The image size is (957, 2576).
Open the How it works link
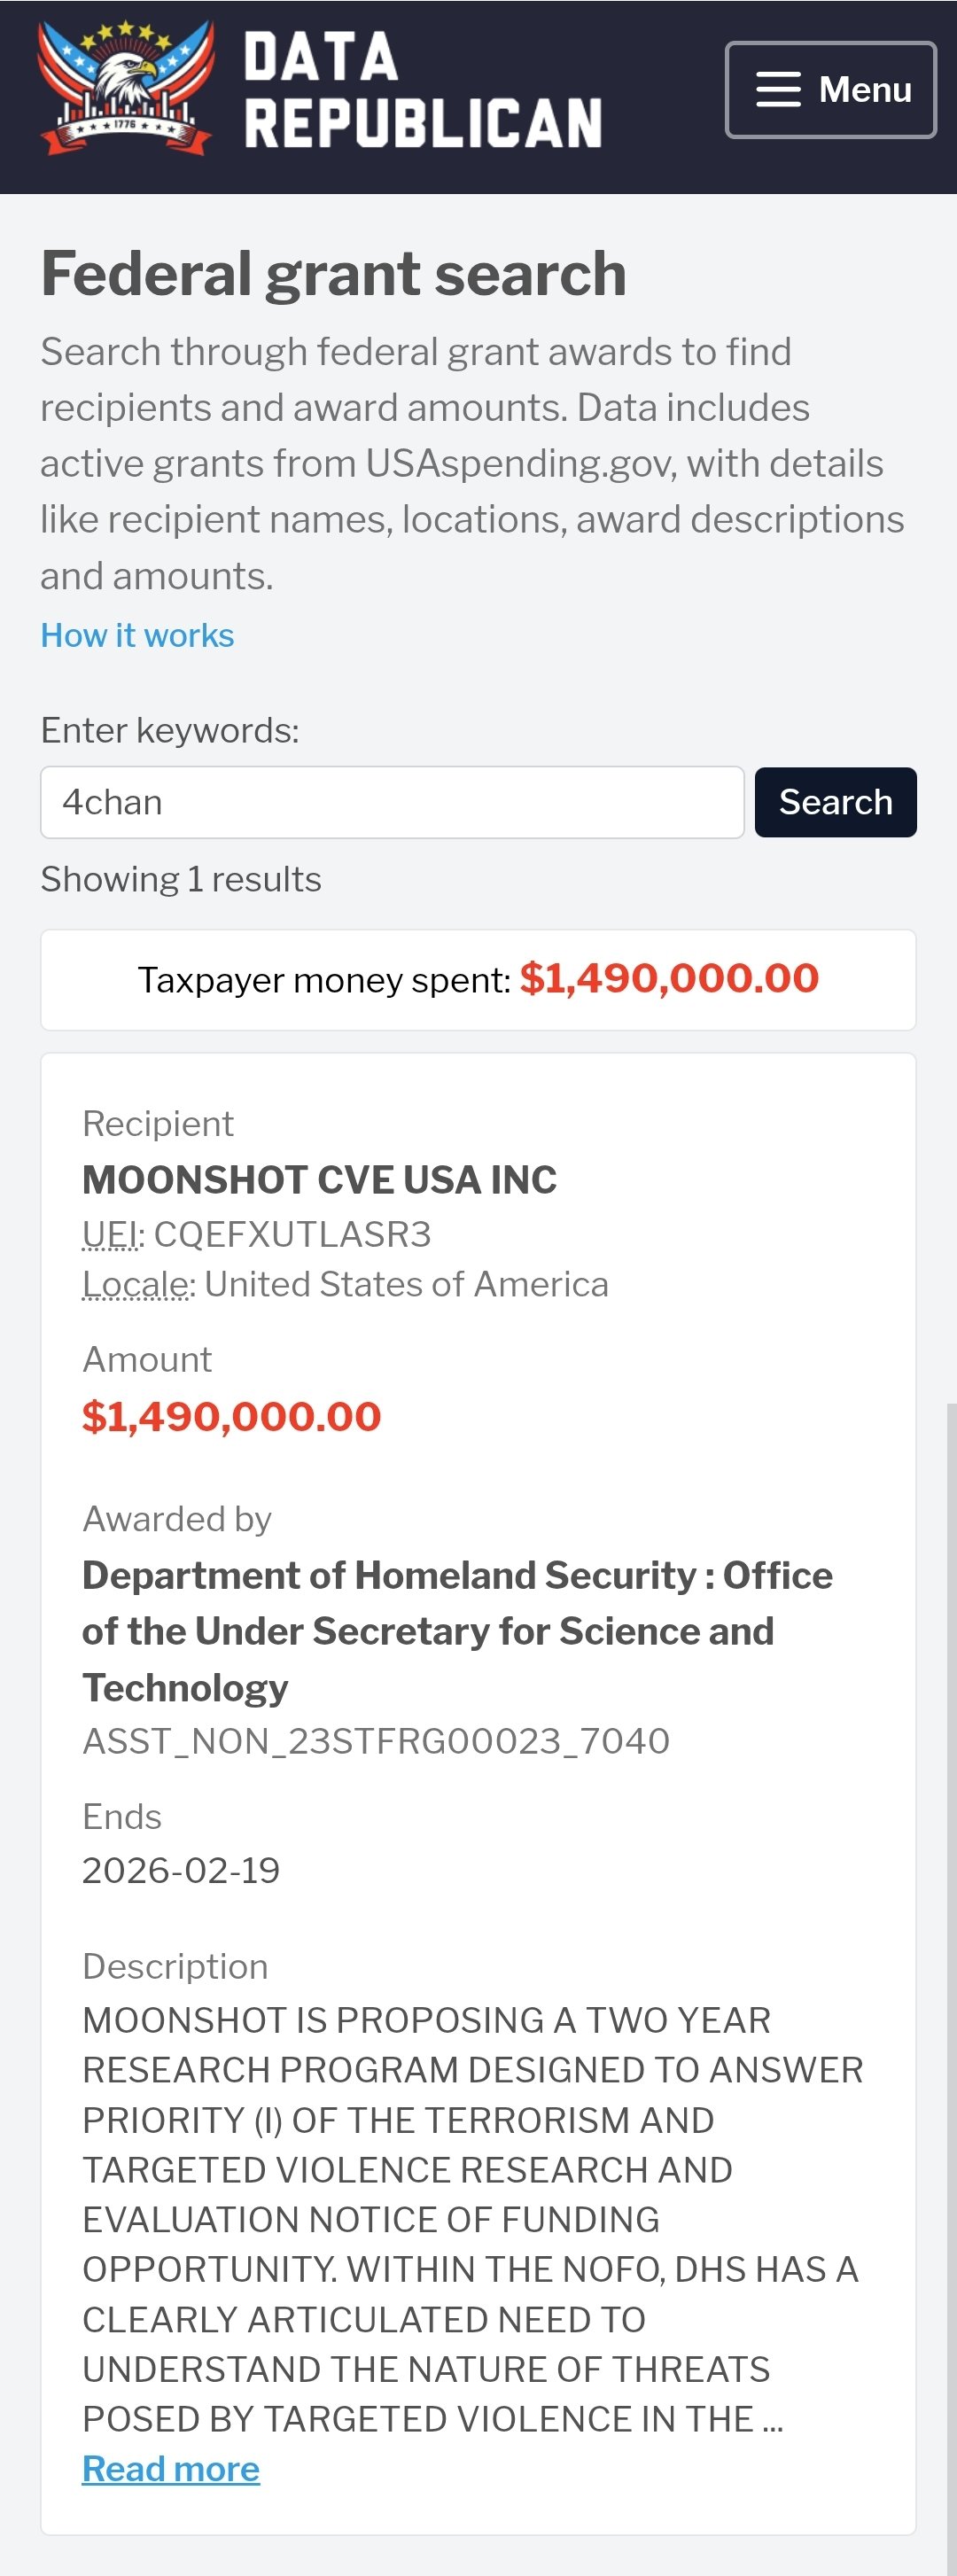click(x=137, y=635)
